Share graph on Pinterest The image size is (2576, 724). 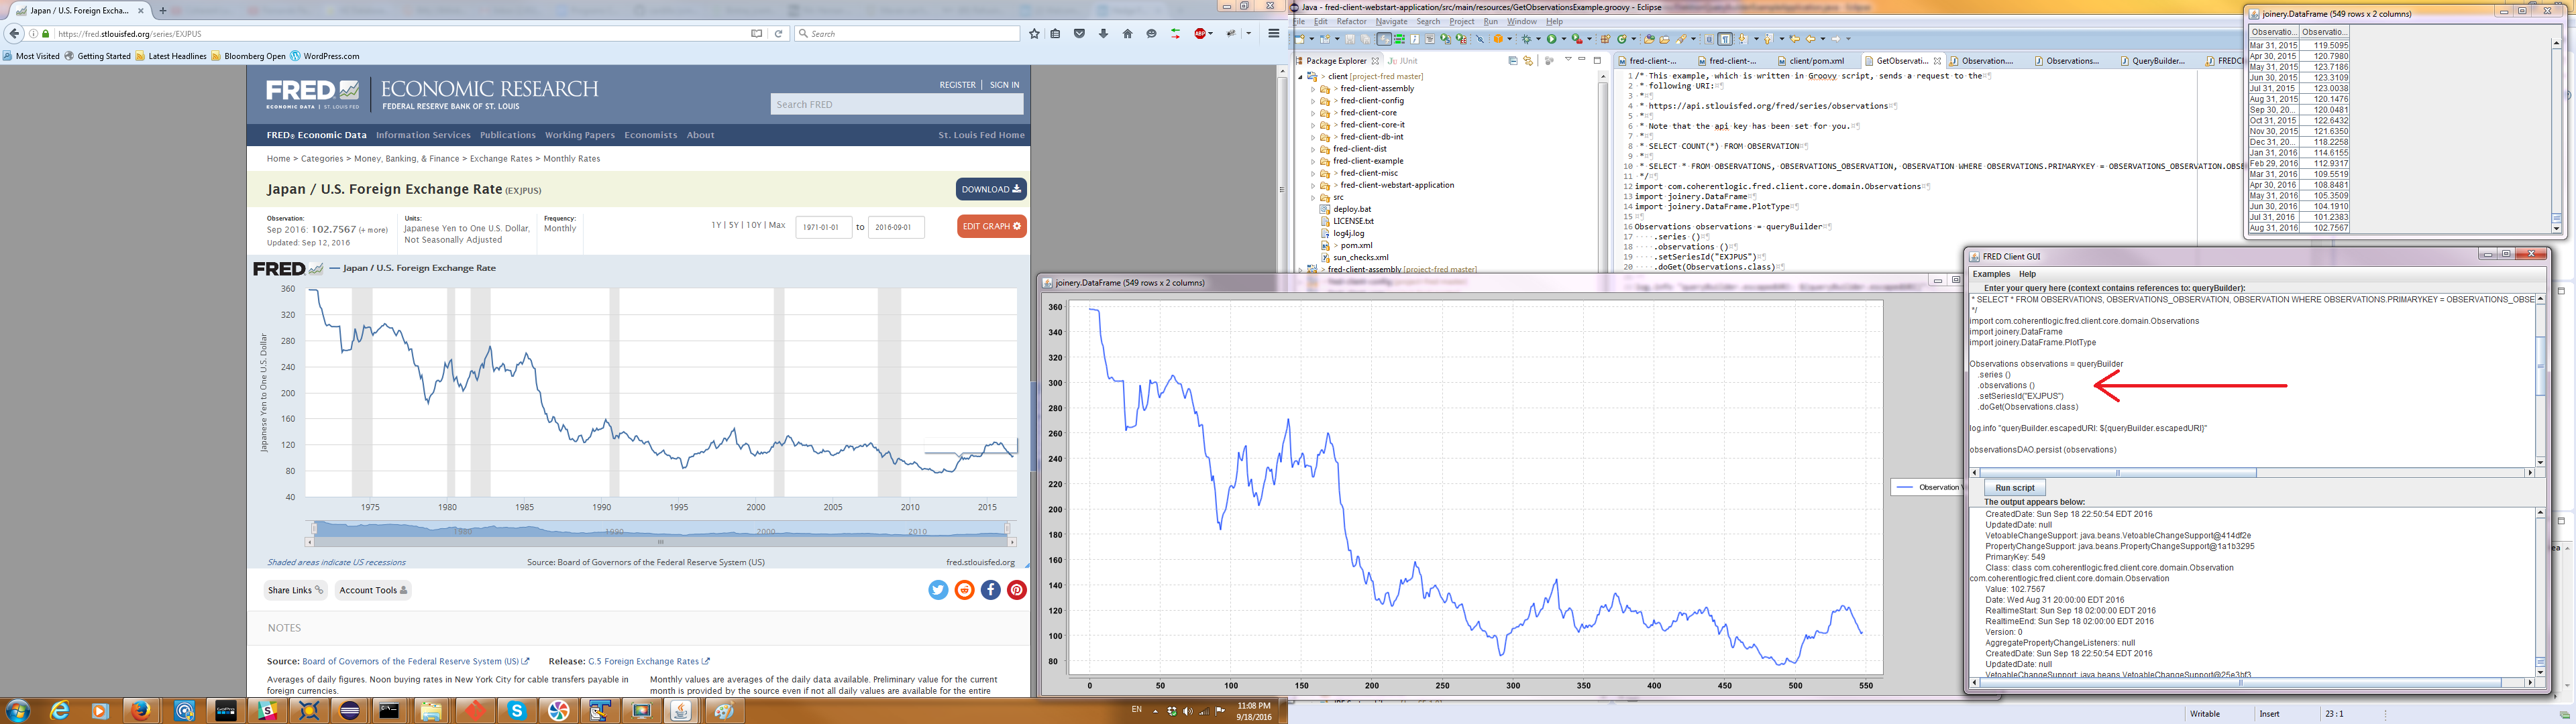(1017, 590)
